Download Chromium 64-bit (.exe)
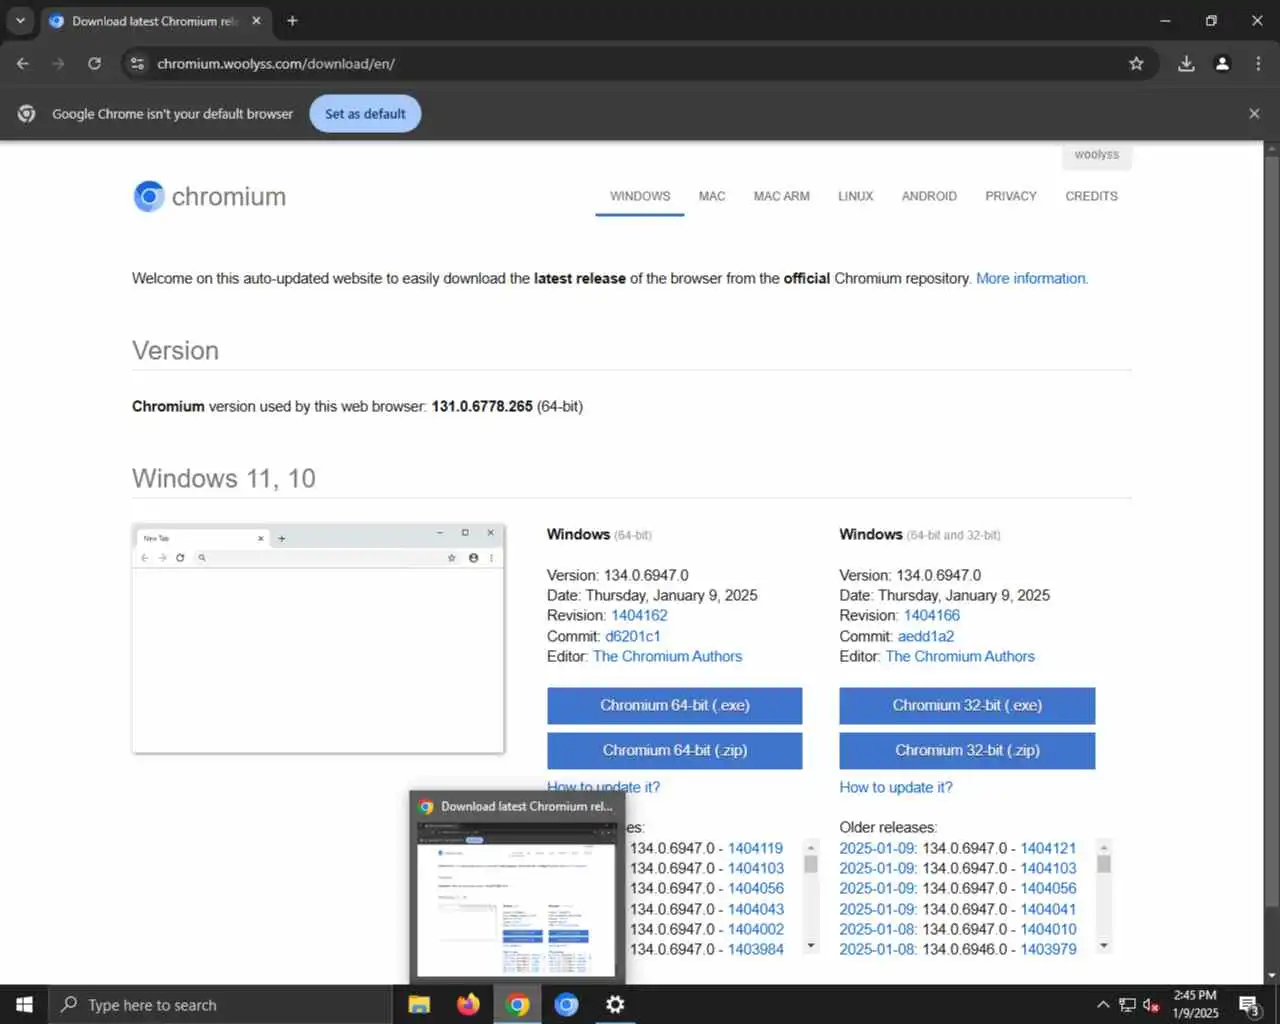 pos(674,705)
